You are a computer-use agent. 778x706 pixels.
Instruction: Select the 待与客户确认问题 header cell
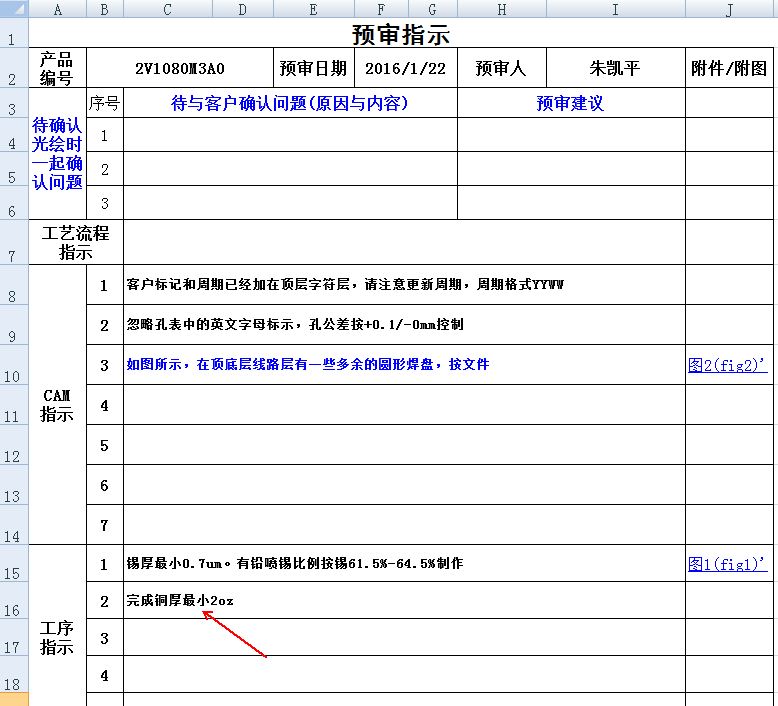coord(290,103)
